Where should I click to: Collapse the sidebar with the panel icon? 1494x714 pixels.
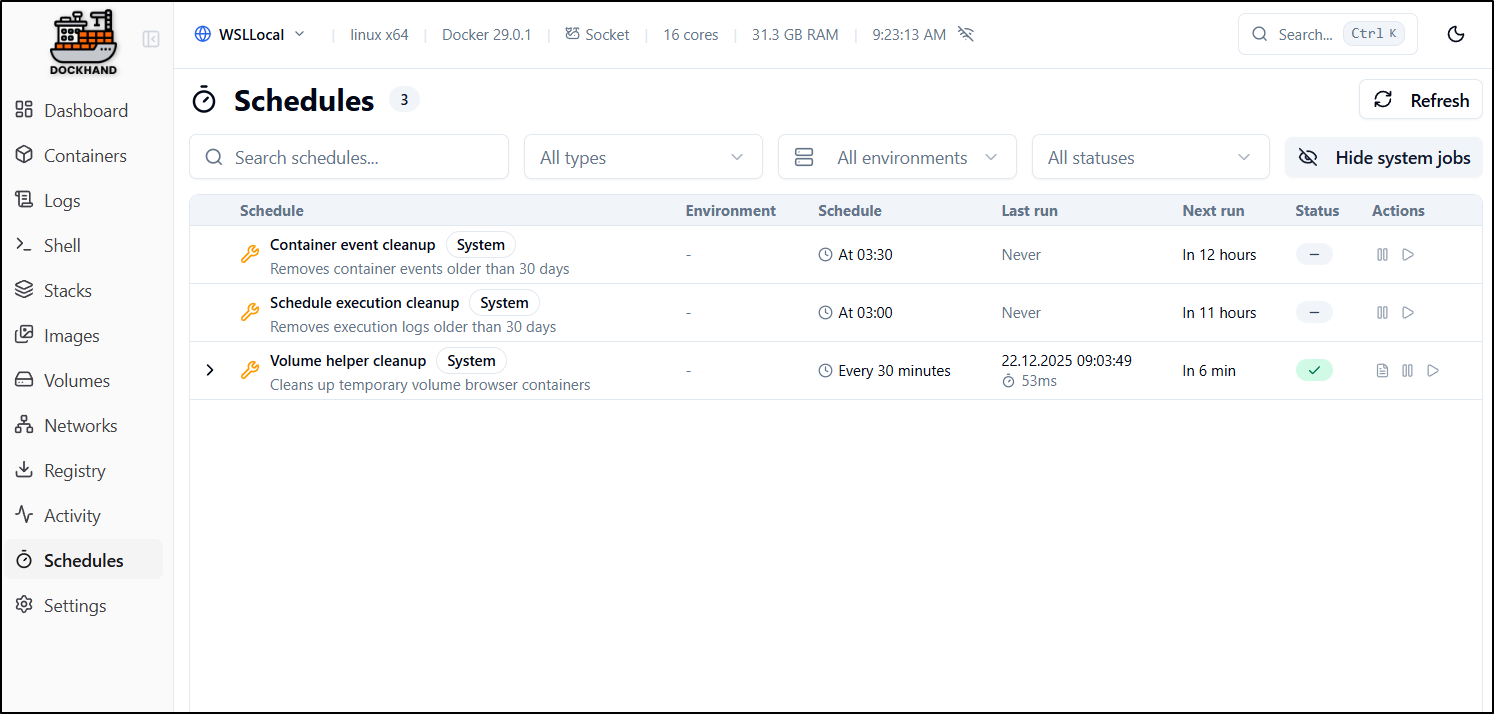151,39
